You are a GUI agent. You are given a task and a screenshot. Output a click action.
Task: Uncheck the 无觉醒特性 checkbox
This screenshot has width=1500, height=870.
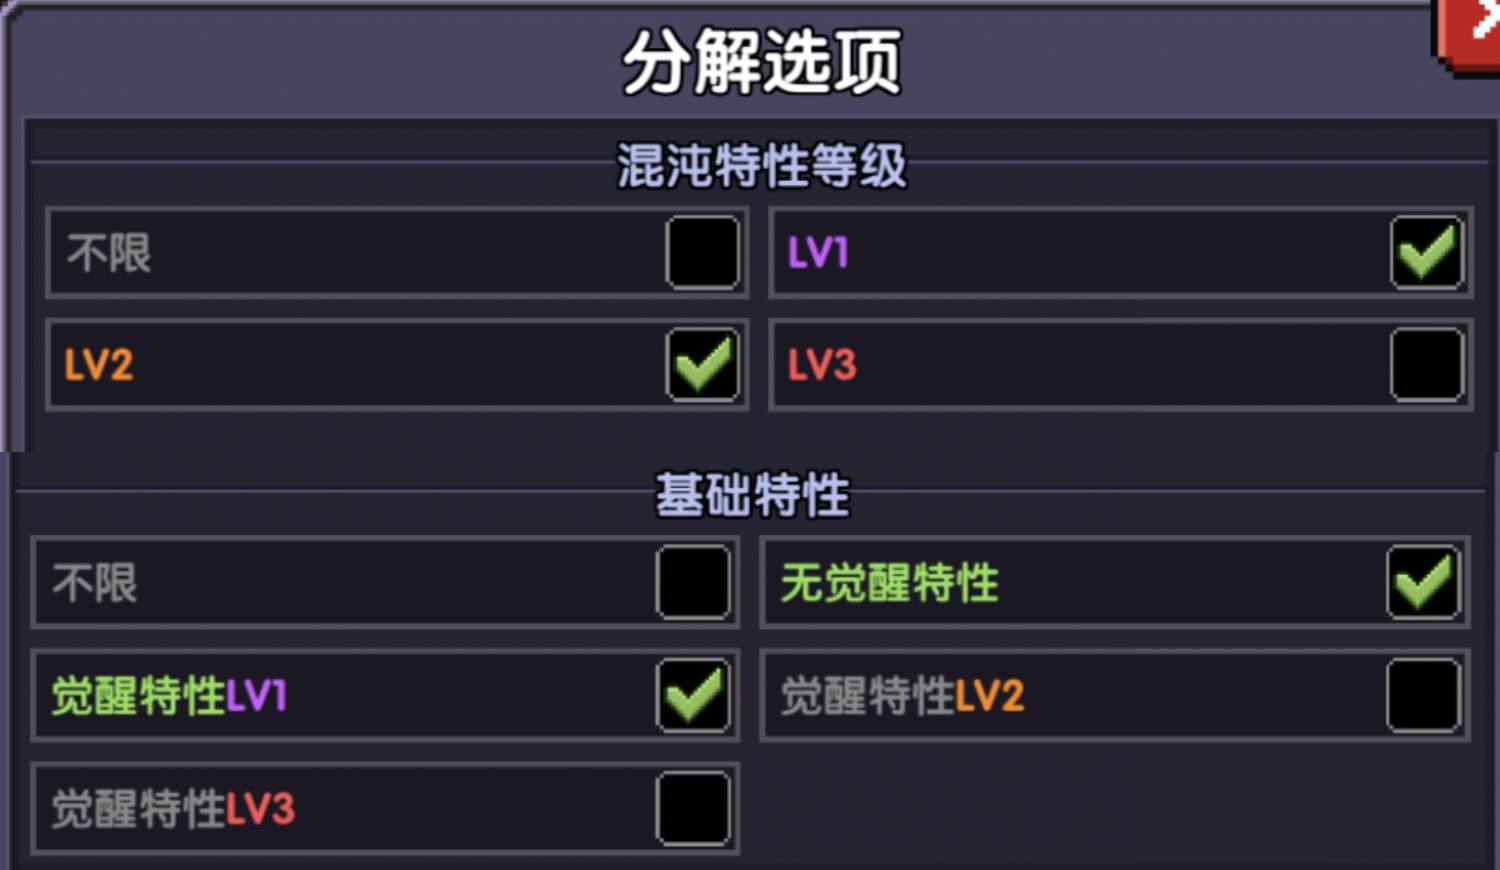(1423, 582)
